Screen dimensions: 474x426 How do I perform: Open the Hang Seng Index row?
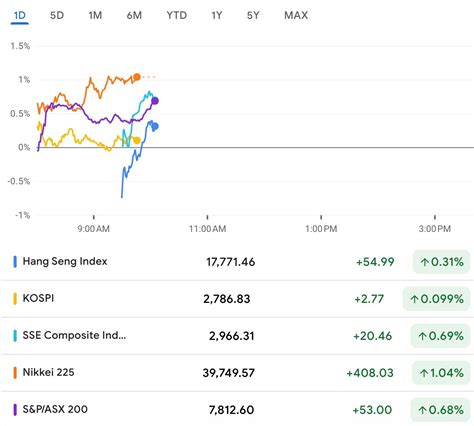[237, 262]
